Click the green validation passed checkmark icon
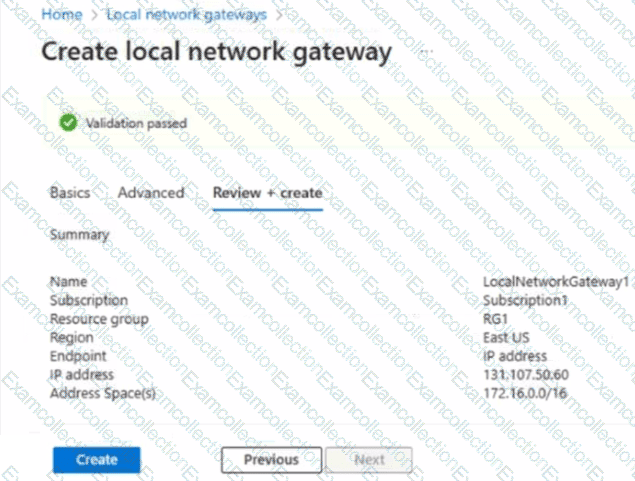 67,123
